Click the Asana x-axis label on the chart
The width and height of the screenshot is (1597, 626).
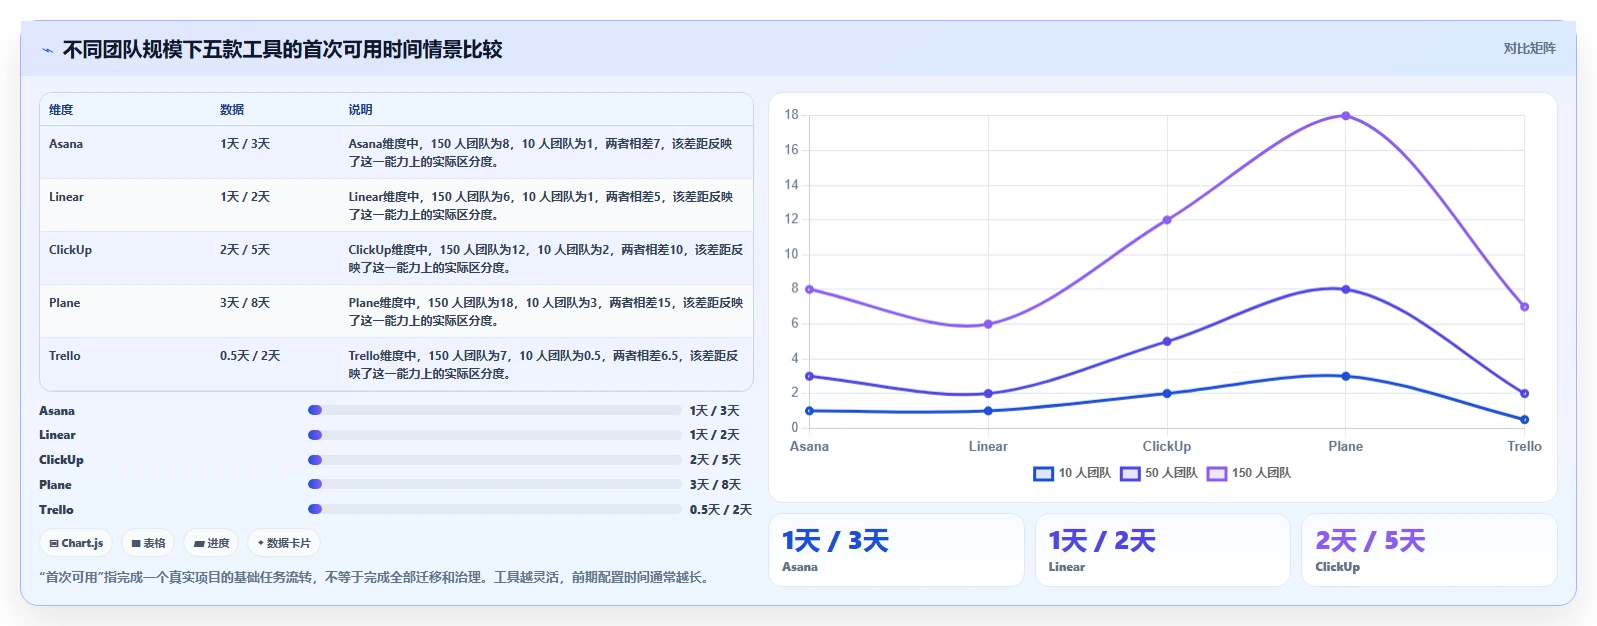tap(809, 447)
